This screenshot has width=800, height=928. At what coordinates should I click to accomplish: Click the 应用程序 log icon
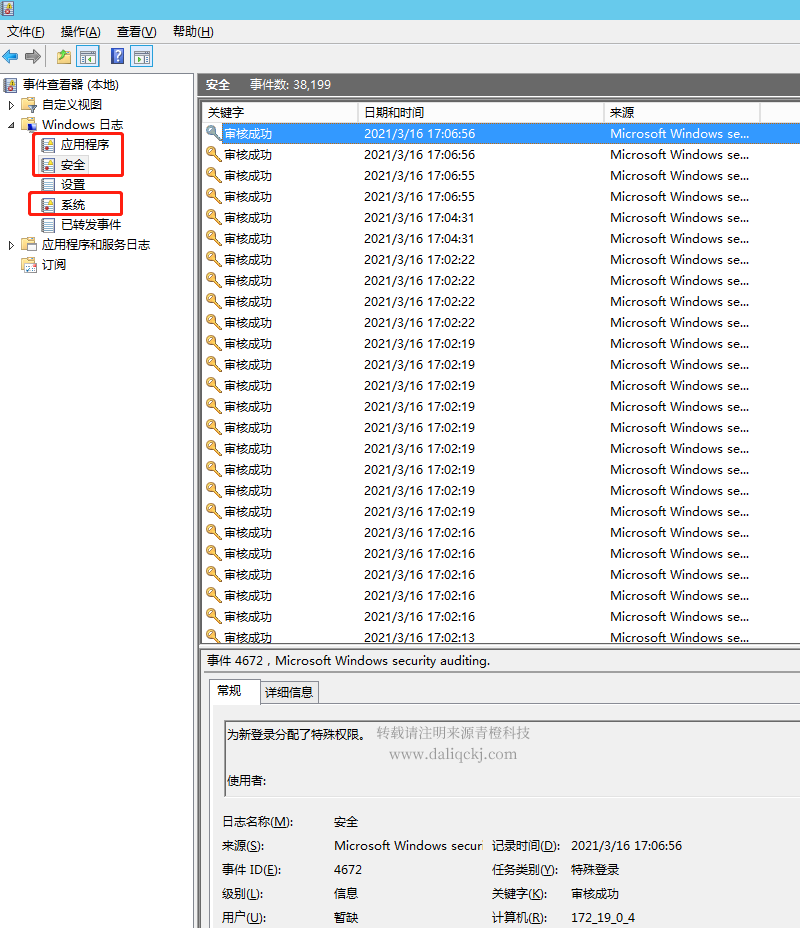[x=49, y=145]
